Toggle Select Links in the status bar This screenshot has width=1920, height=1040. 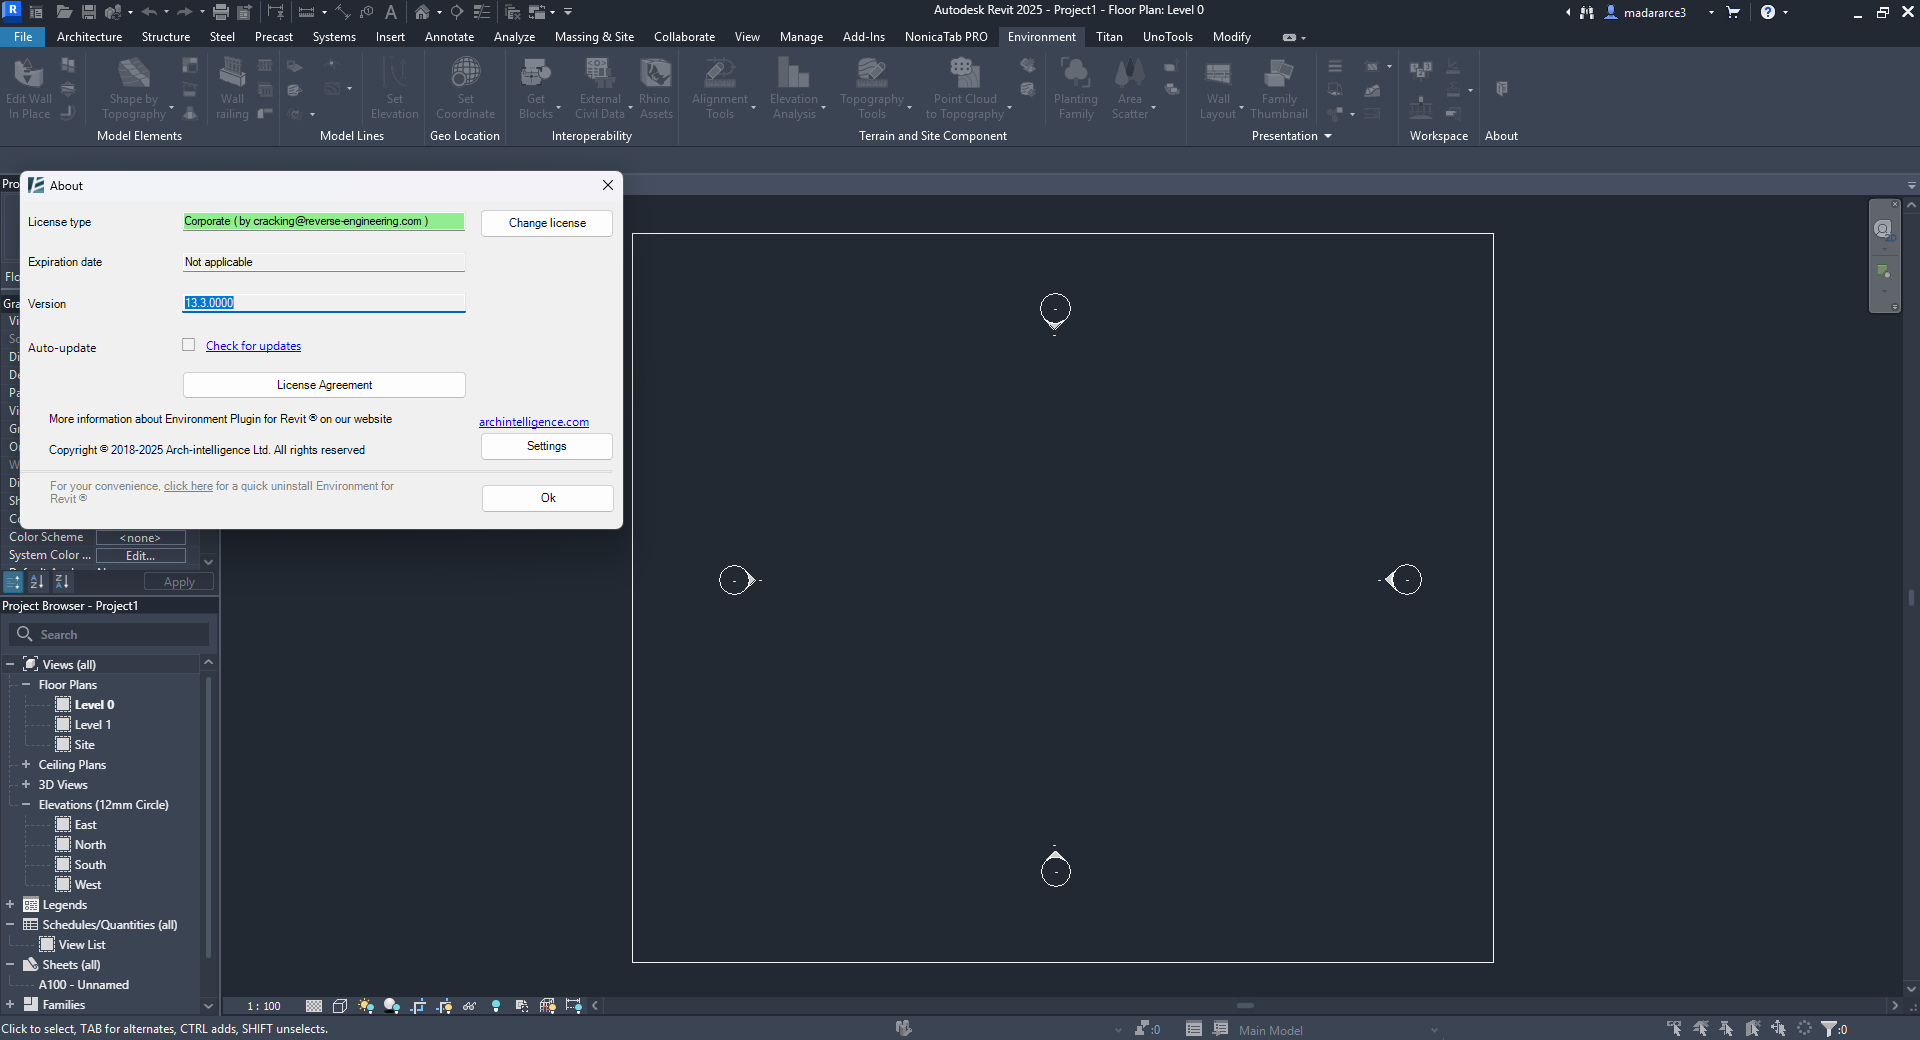[x=1674, y=1028]
